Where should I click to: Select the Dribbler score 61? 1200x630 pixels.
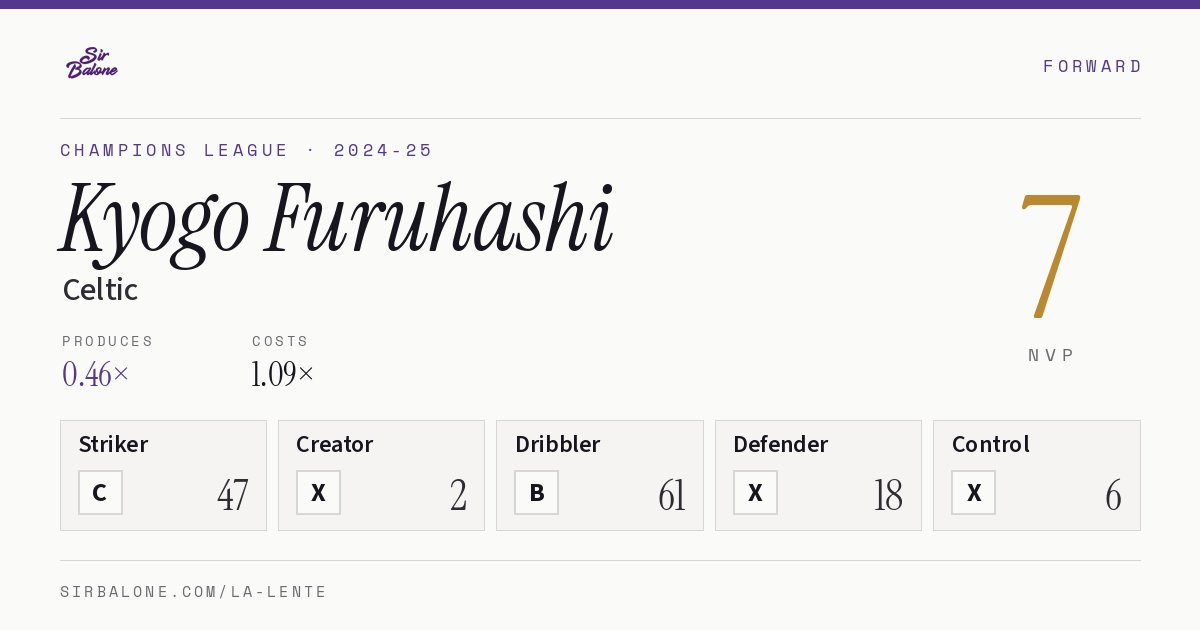pyautogui.click(x=672, y=495)
